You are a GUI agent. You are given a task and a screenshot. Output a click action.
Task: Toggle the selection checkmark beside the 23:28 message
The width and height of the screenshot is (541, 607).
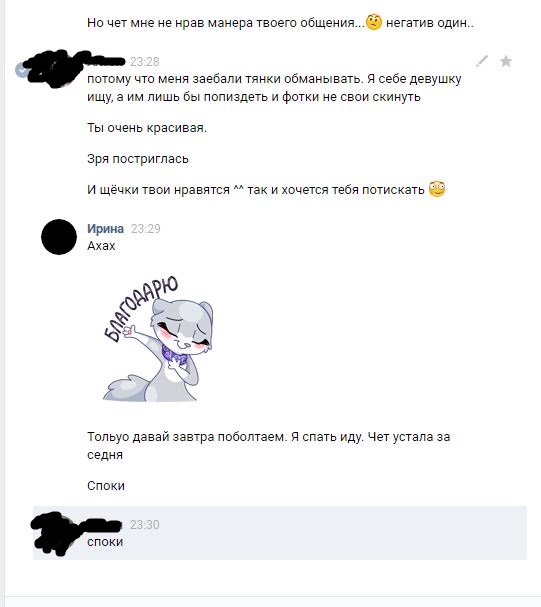tap(21, 70)
